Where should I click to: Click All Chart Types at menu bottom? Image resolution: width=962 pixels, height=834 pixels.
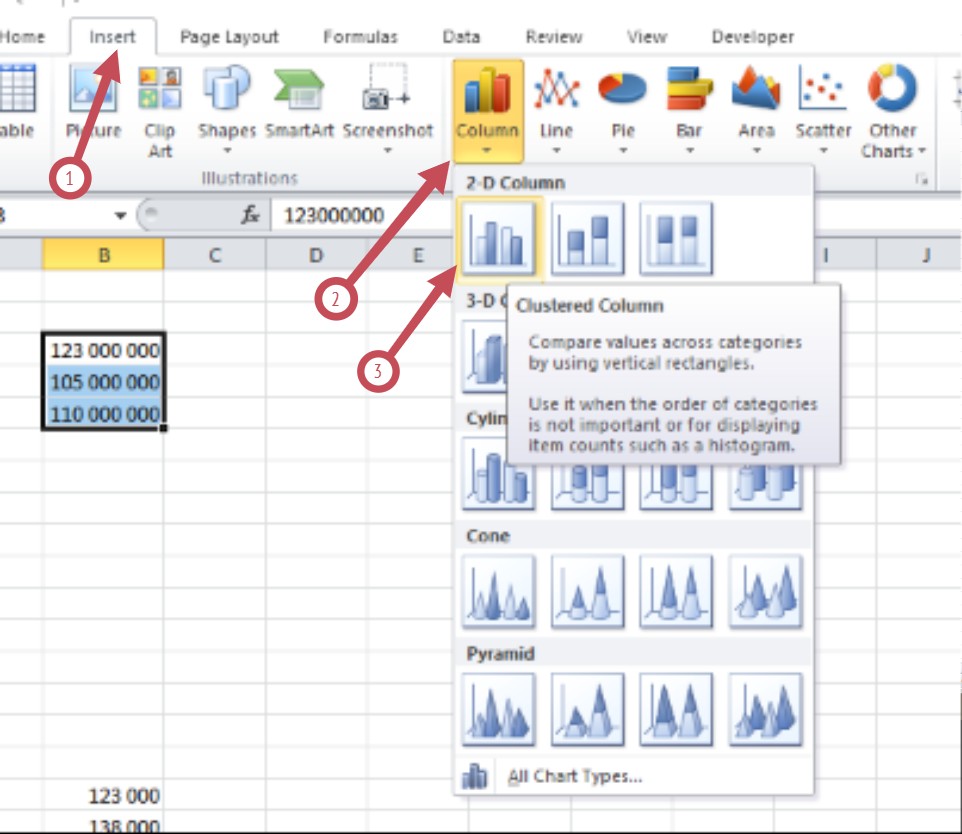(574, 776)
